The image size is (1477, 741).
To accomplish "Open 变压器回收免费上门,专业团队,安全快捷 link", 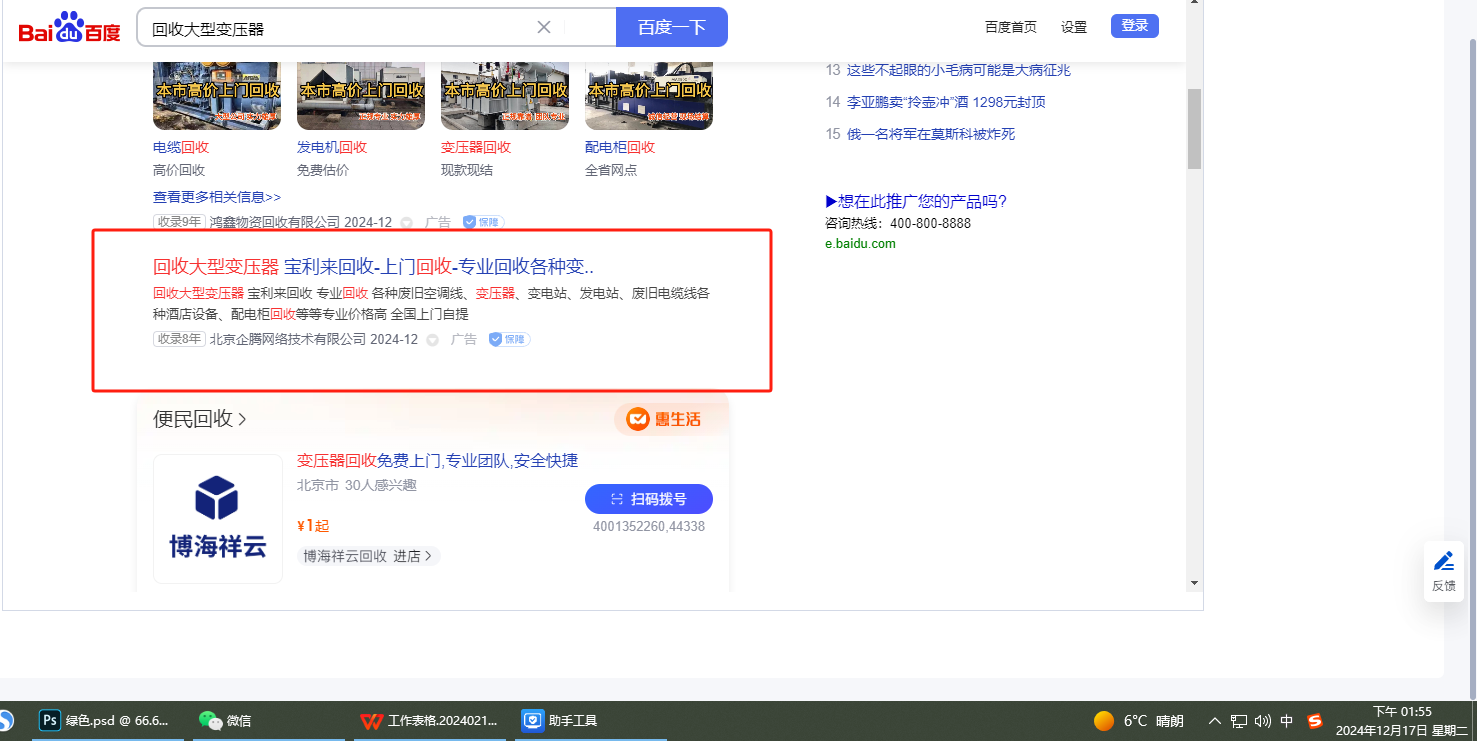I will click(x=437, y=461).
